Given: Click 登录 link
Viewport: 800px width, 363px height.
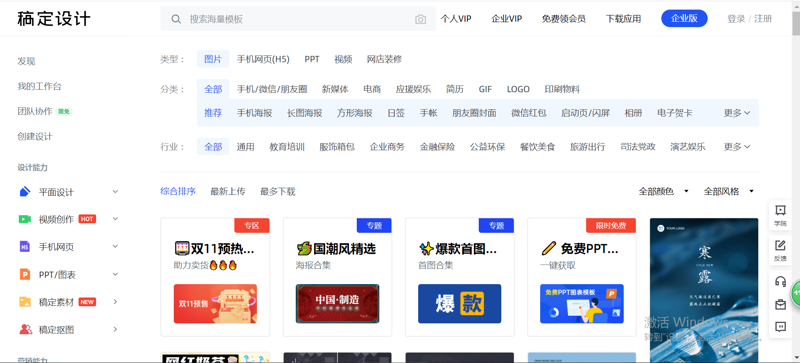Looking at the screenshot, I should 736,19.
